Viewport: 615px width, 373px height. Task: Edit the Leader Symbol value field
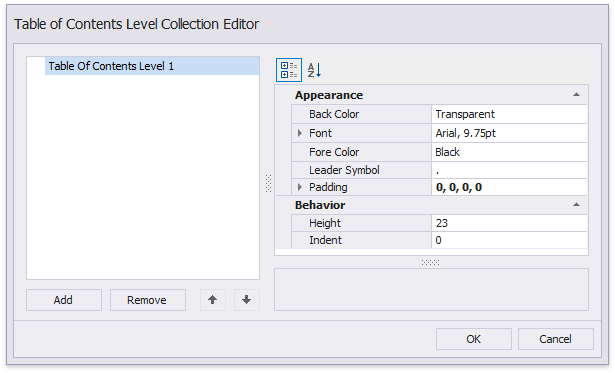509,170
